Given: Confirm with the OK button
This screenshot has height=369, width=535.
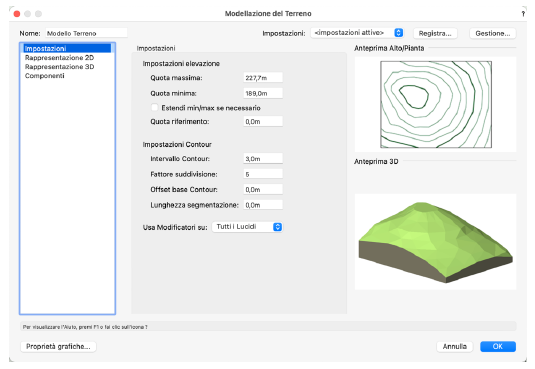Looking at the screenshot, I should (x=498, y=346).
